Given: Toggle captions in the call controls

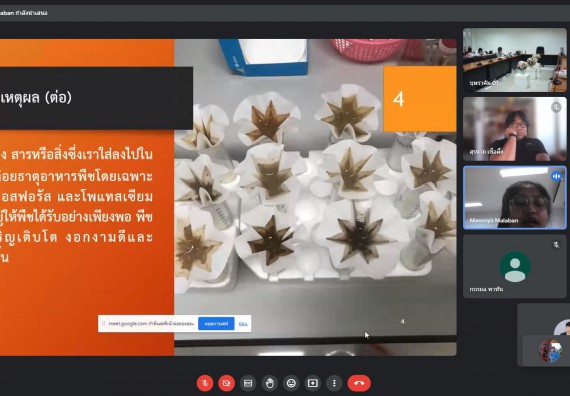Looking at the screenshot, I should coord(248,383).
